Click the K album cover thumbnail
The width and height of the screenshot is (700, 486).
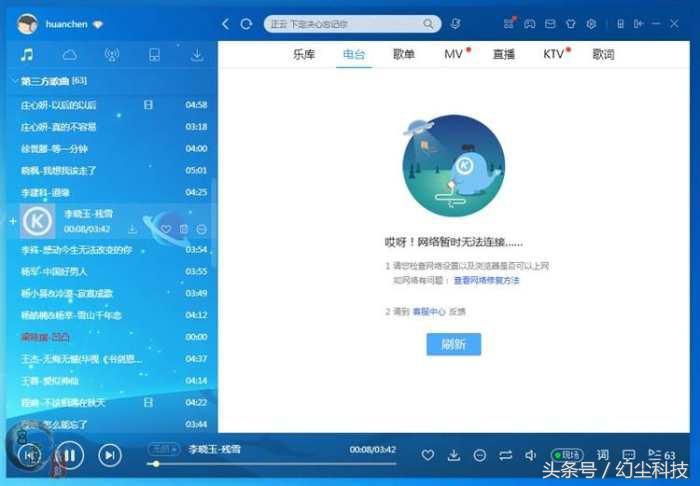click(x=38, y=221)
